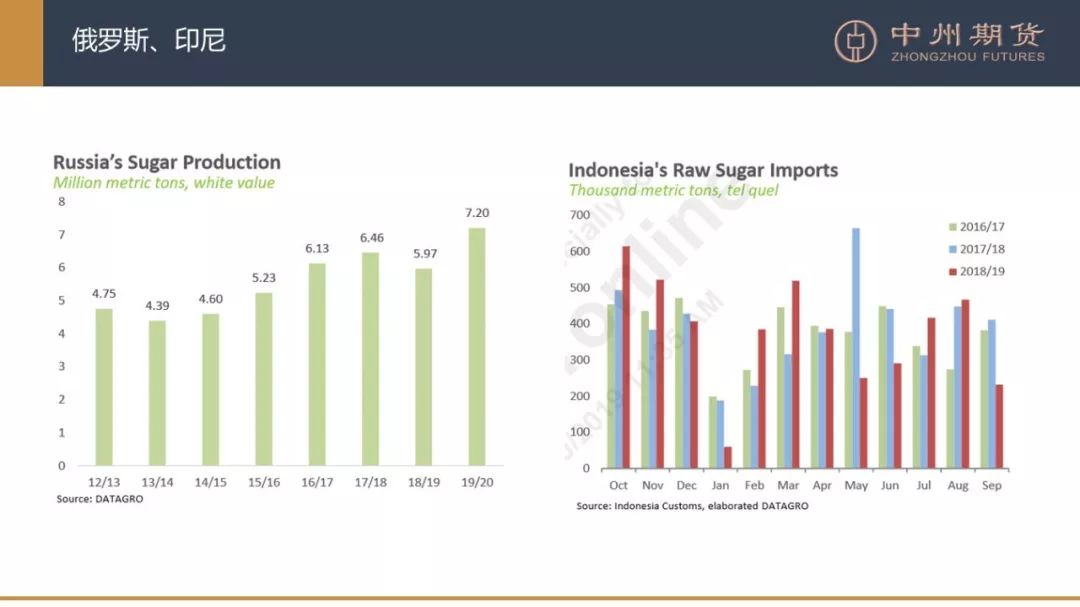Select the Indonesia's Raw Sugar Imports title

703,170
